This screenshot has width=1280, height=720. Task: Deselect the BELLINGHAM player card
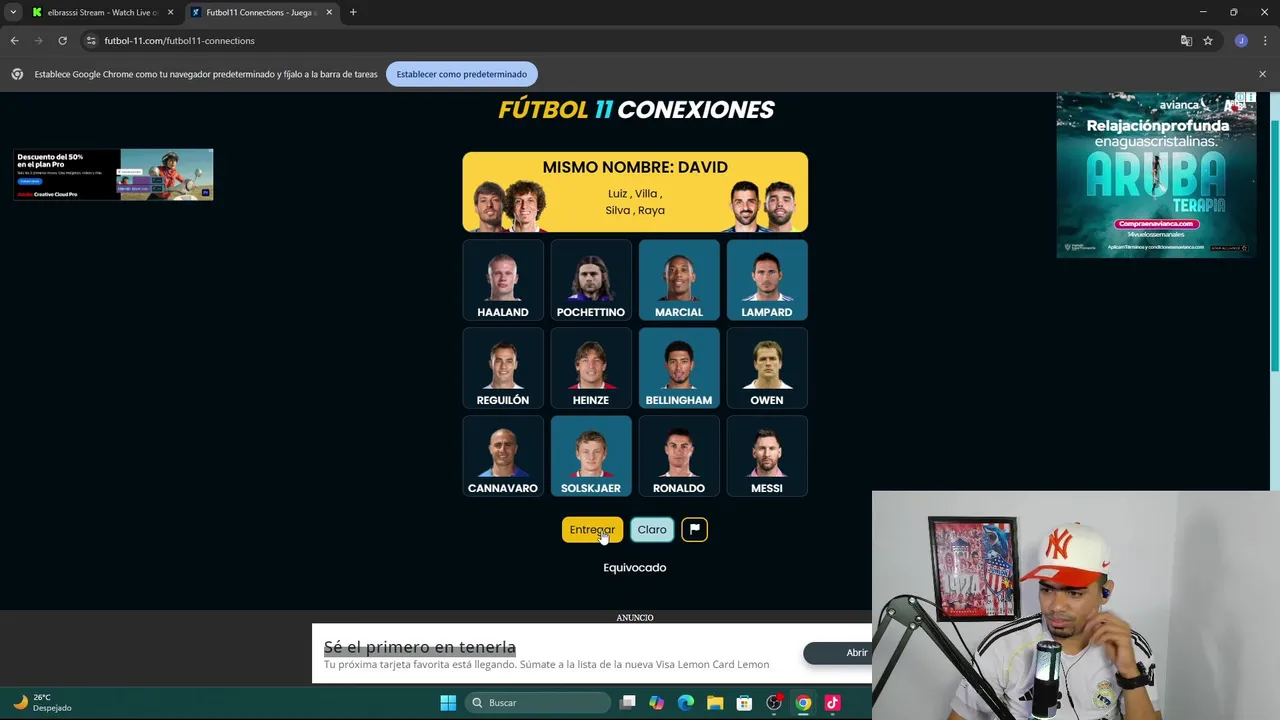tap(678, 368)
